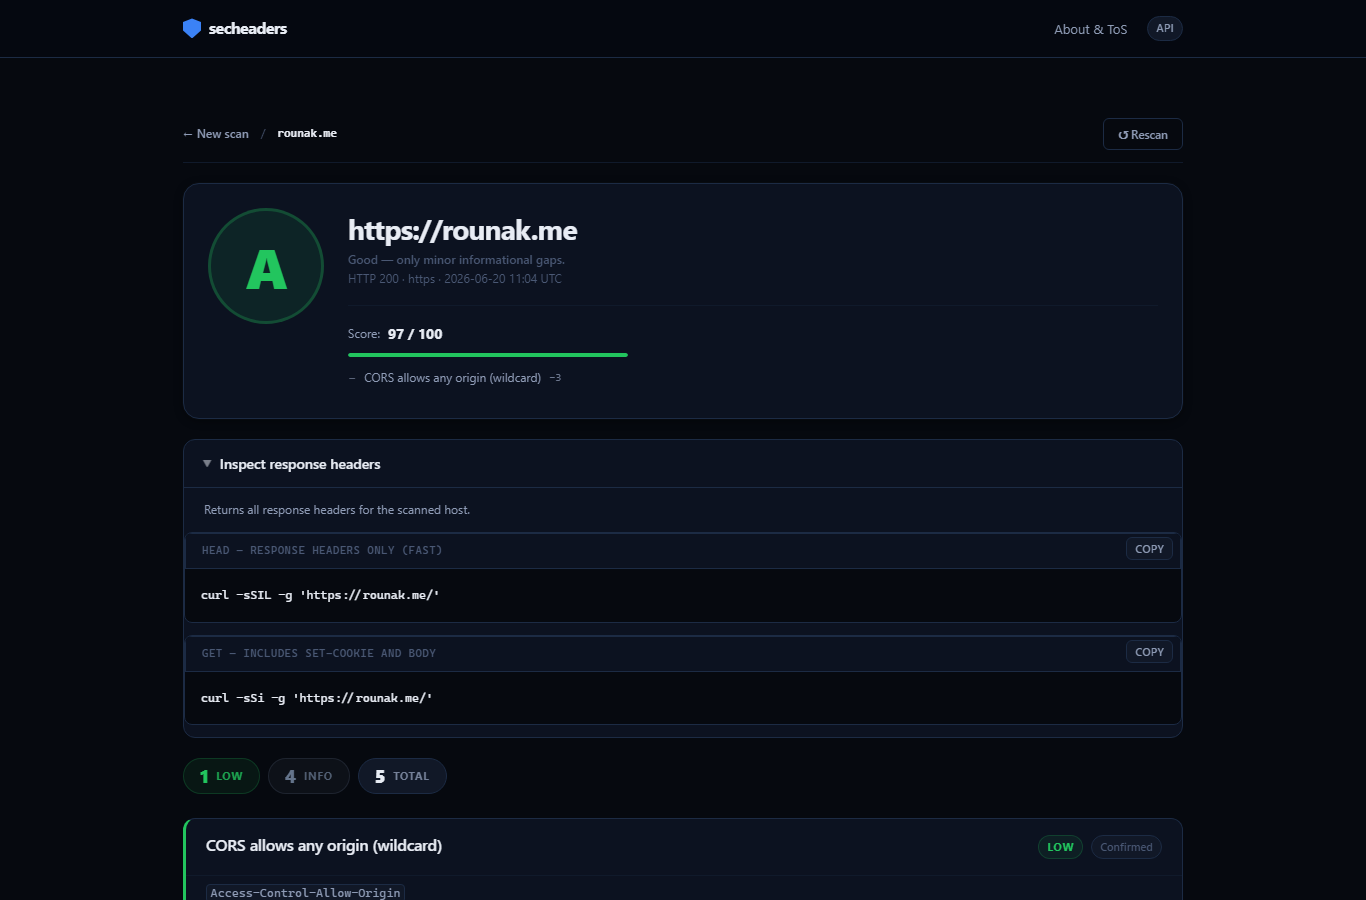
Task: Select the 'Good — only minor informational gaps' text
Action: [x=456, y=260]
